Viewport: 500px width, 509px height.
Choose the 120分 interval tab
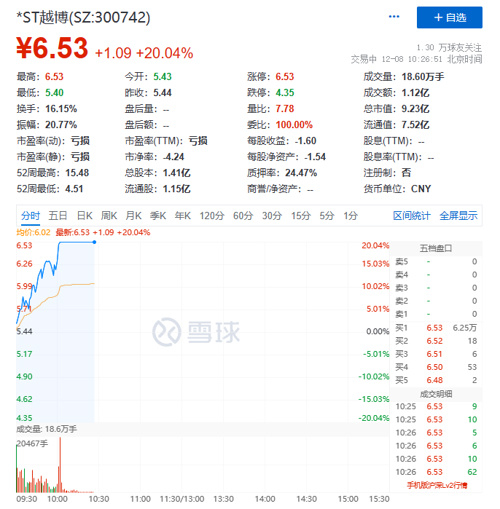coord(212,216)
